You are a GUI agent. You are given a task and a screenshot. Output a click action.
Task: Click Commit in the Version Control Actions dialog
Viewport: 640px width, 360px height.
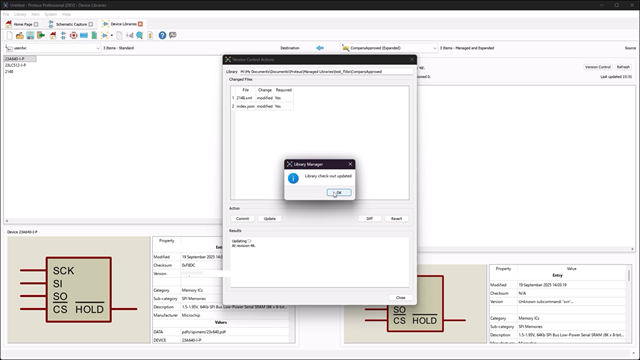242,218
